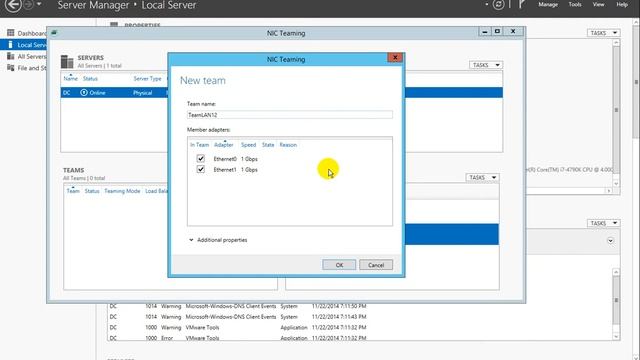The image size is (640, 360).
Task: Open the View menu
Action: 598,4
